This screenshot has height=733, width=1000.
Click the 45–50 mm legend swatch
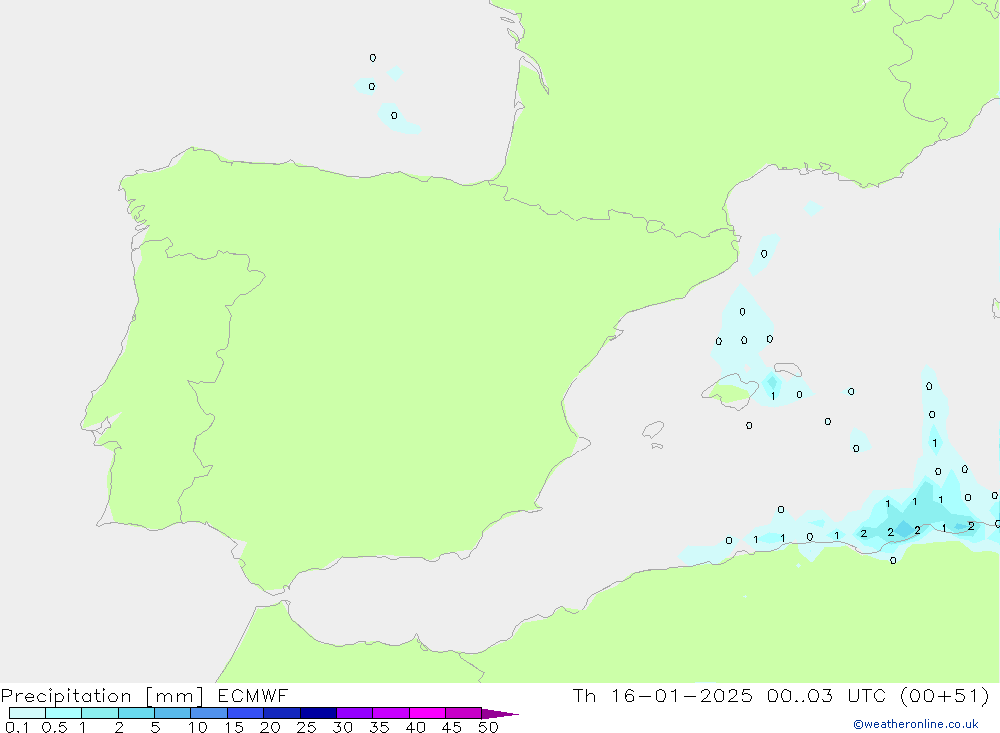click(463, 713)
